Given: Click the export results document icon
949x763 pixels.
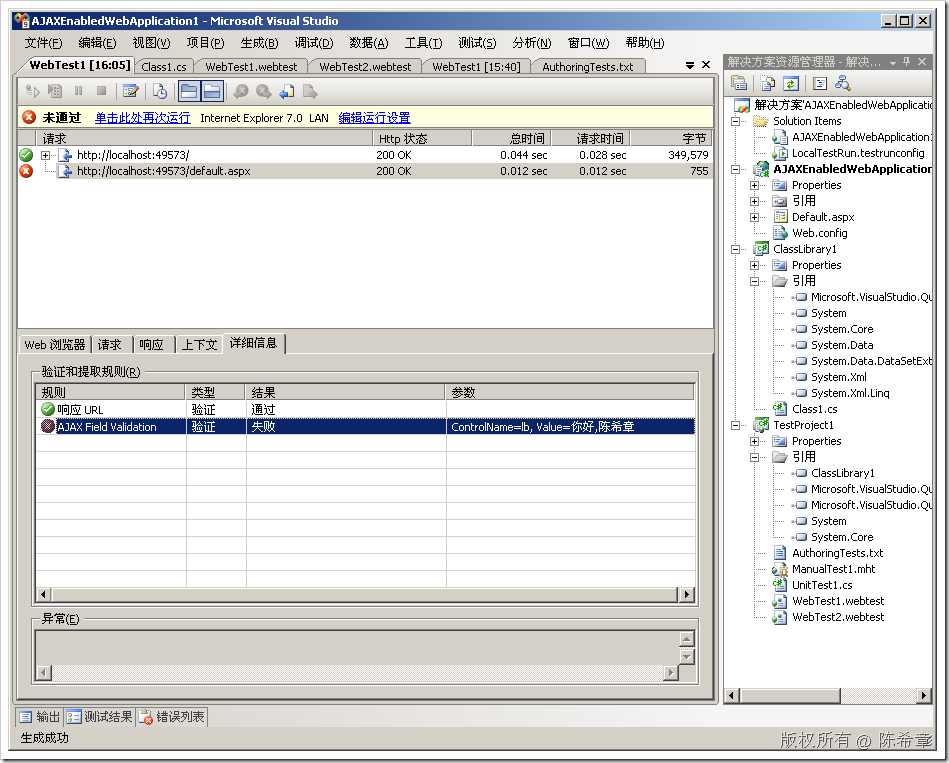Looking at the screenshot, I should [x=310, y=91].
